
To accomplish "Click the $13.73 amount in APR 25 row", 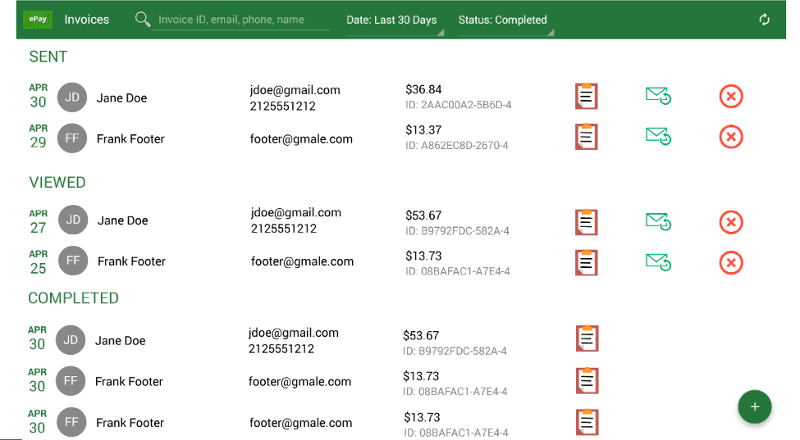I will (423, 256).
